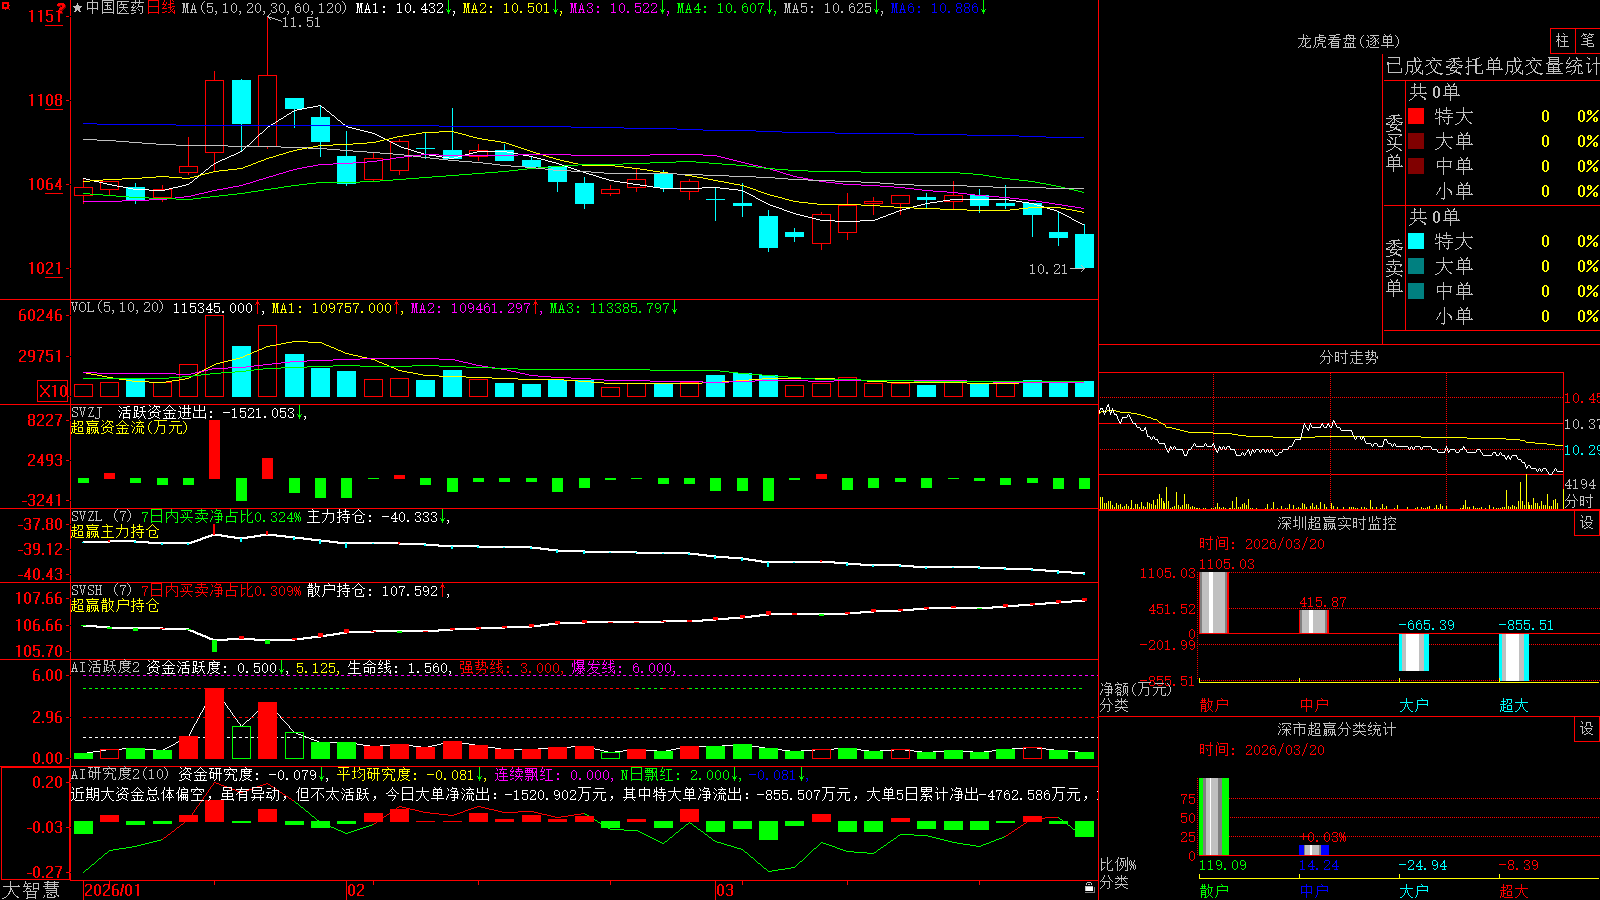Click the 超赢散户持仓 yellow label
The height and width of the screenshot is (900, 1600).
click(x=115, y=605)
